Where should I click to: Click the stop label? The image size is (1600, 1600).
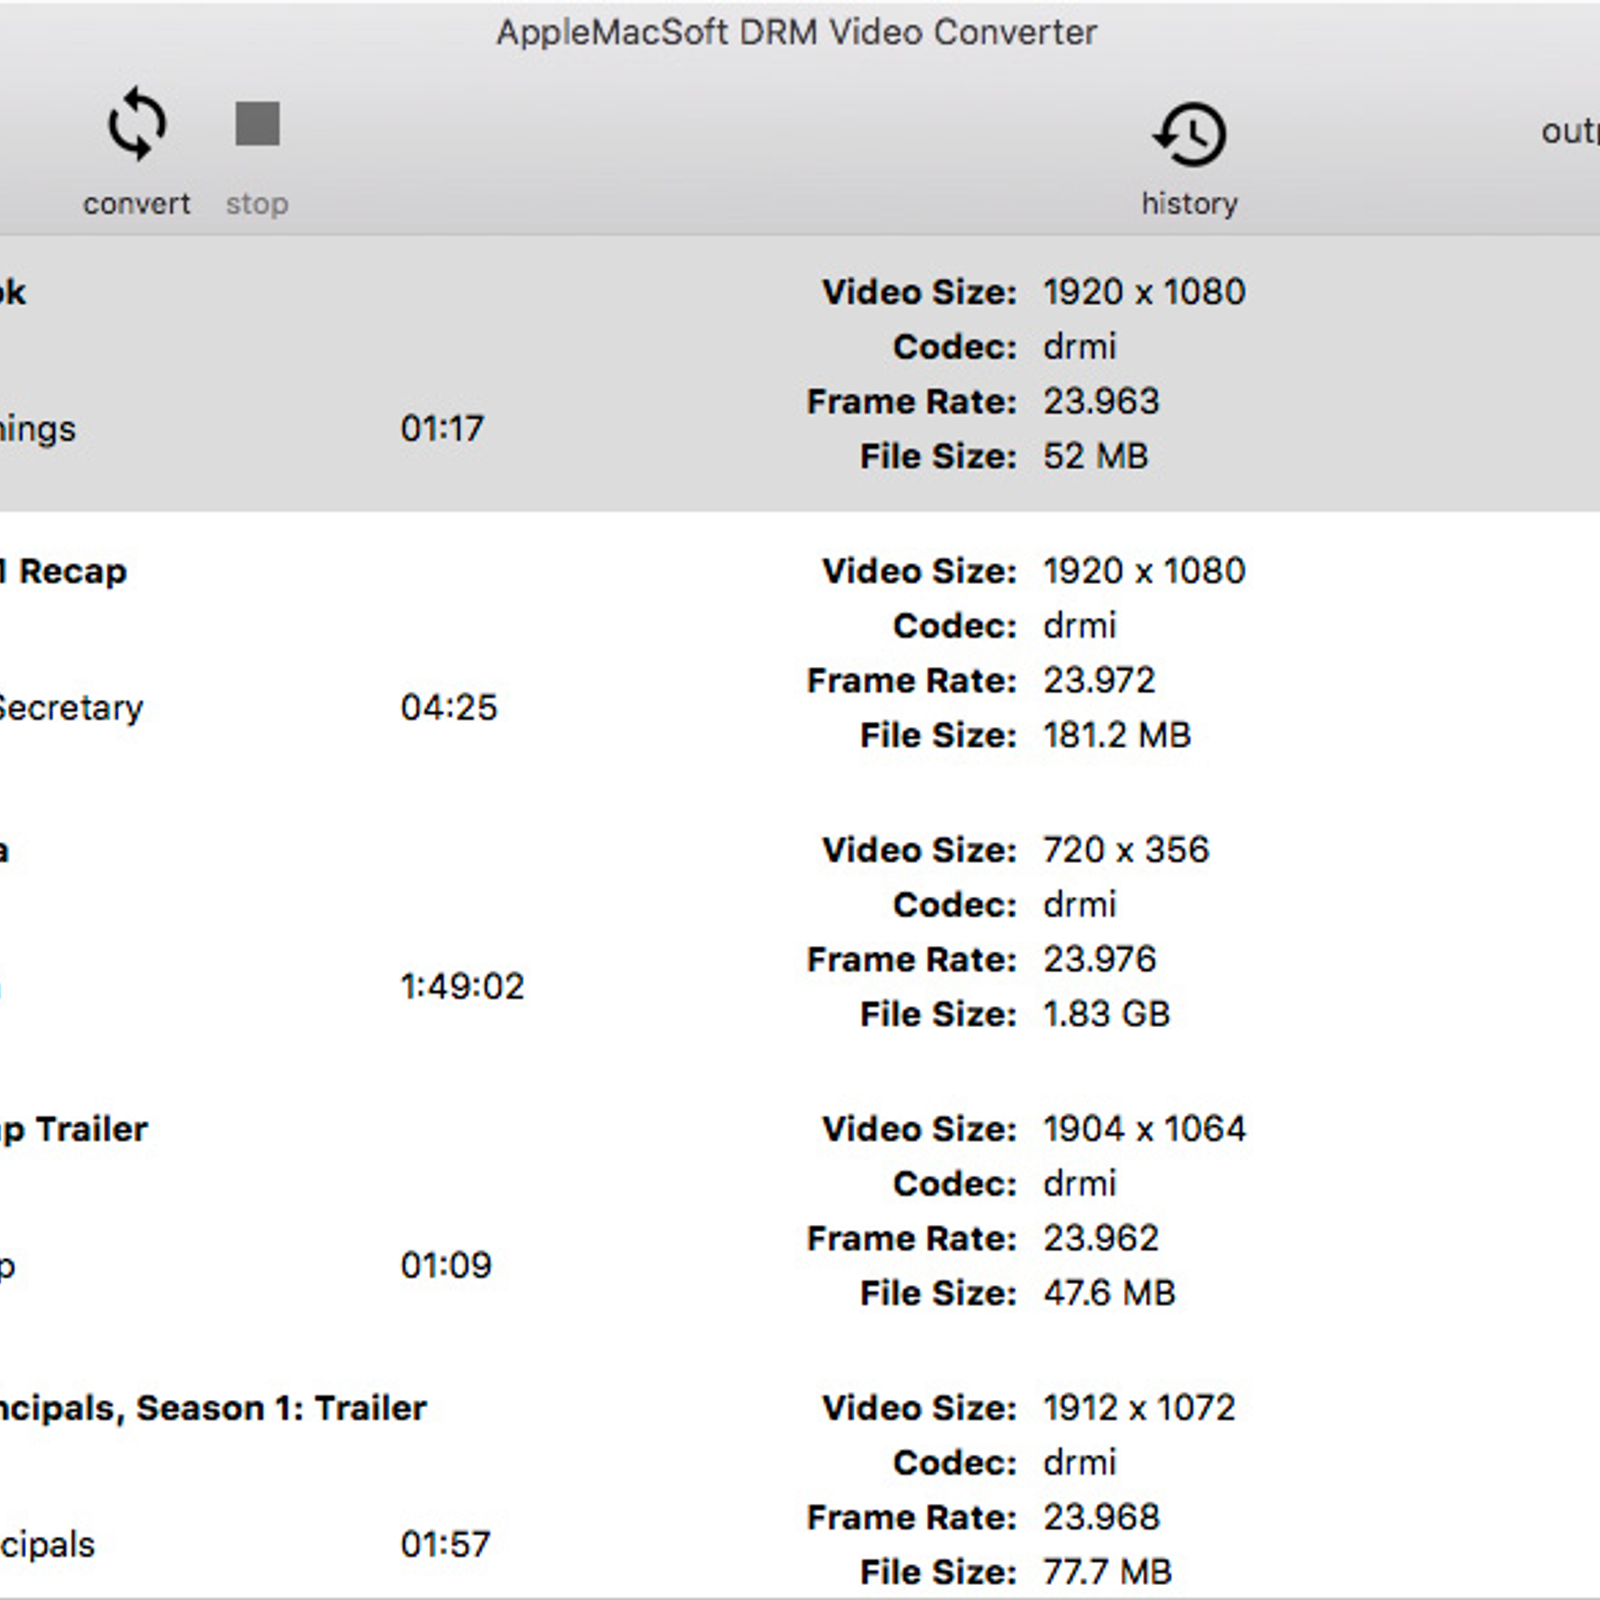click(257, 204)
